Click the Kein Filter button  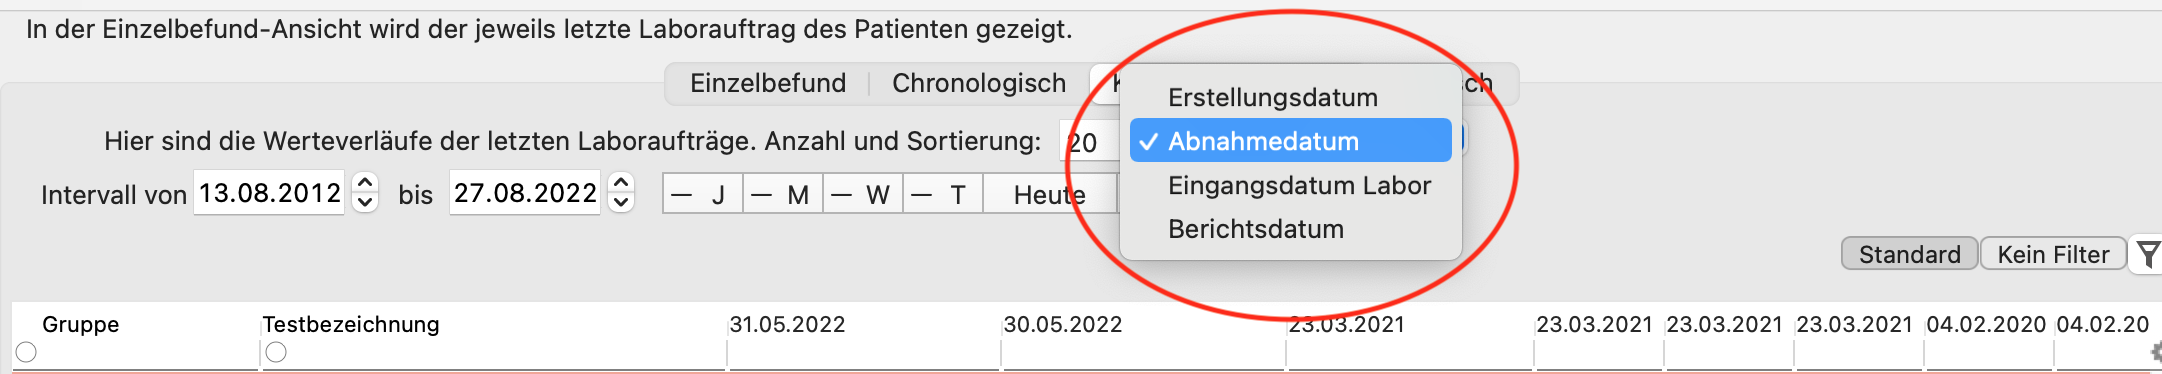(2053, 254)
